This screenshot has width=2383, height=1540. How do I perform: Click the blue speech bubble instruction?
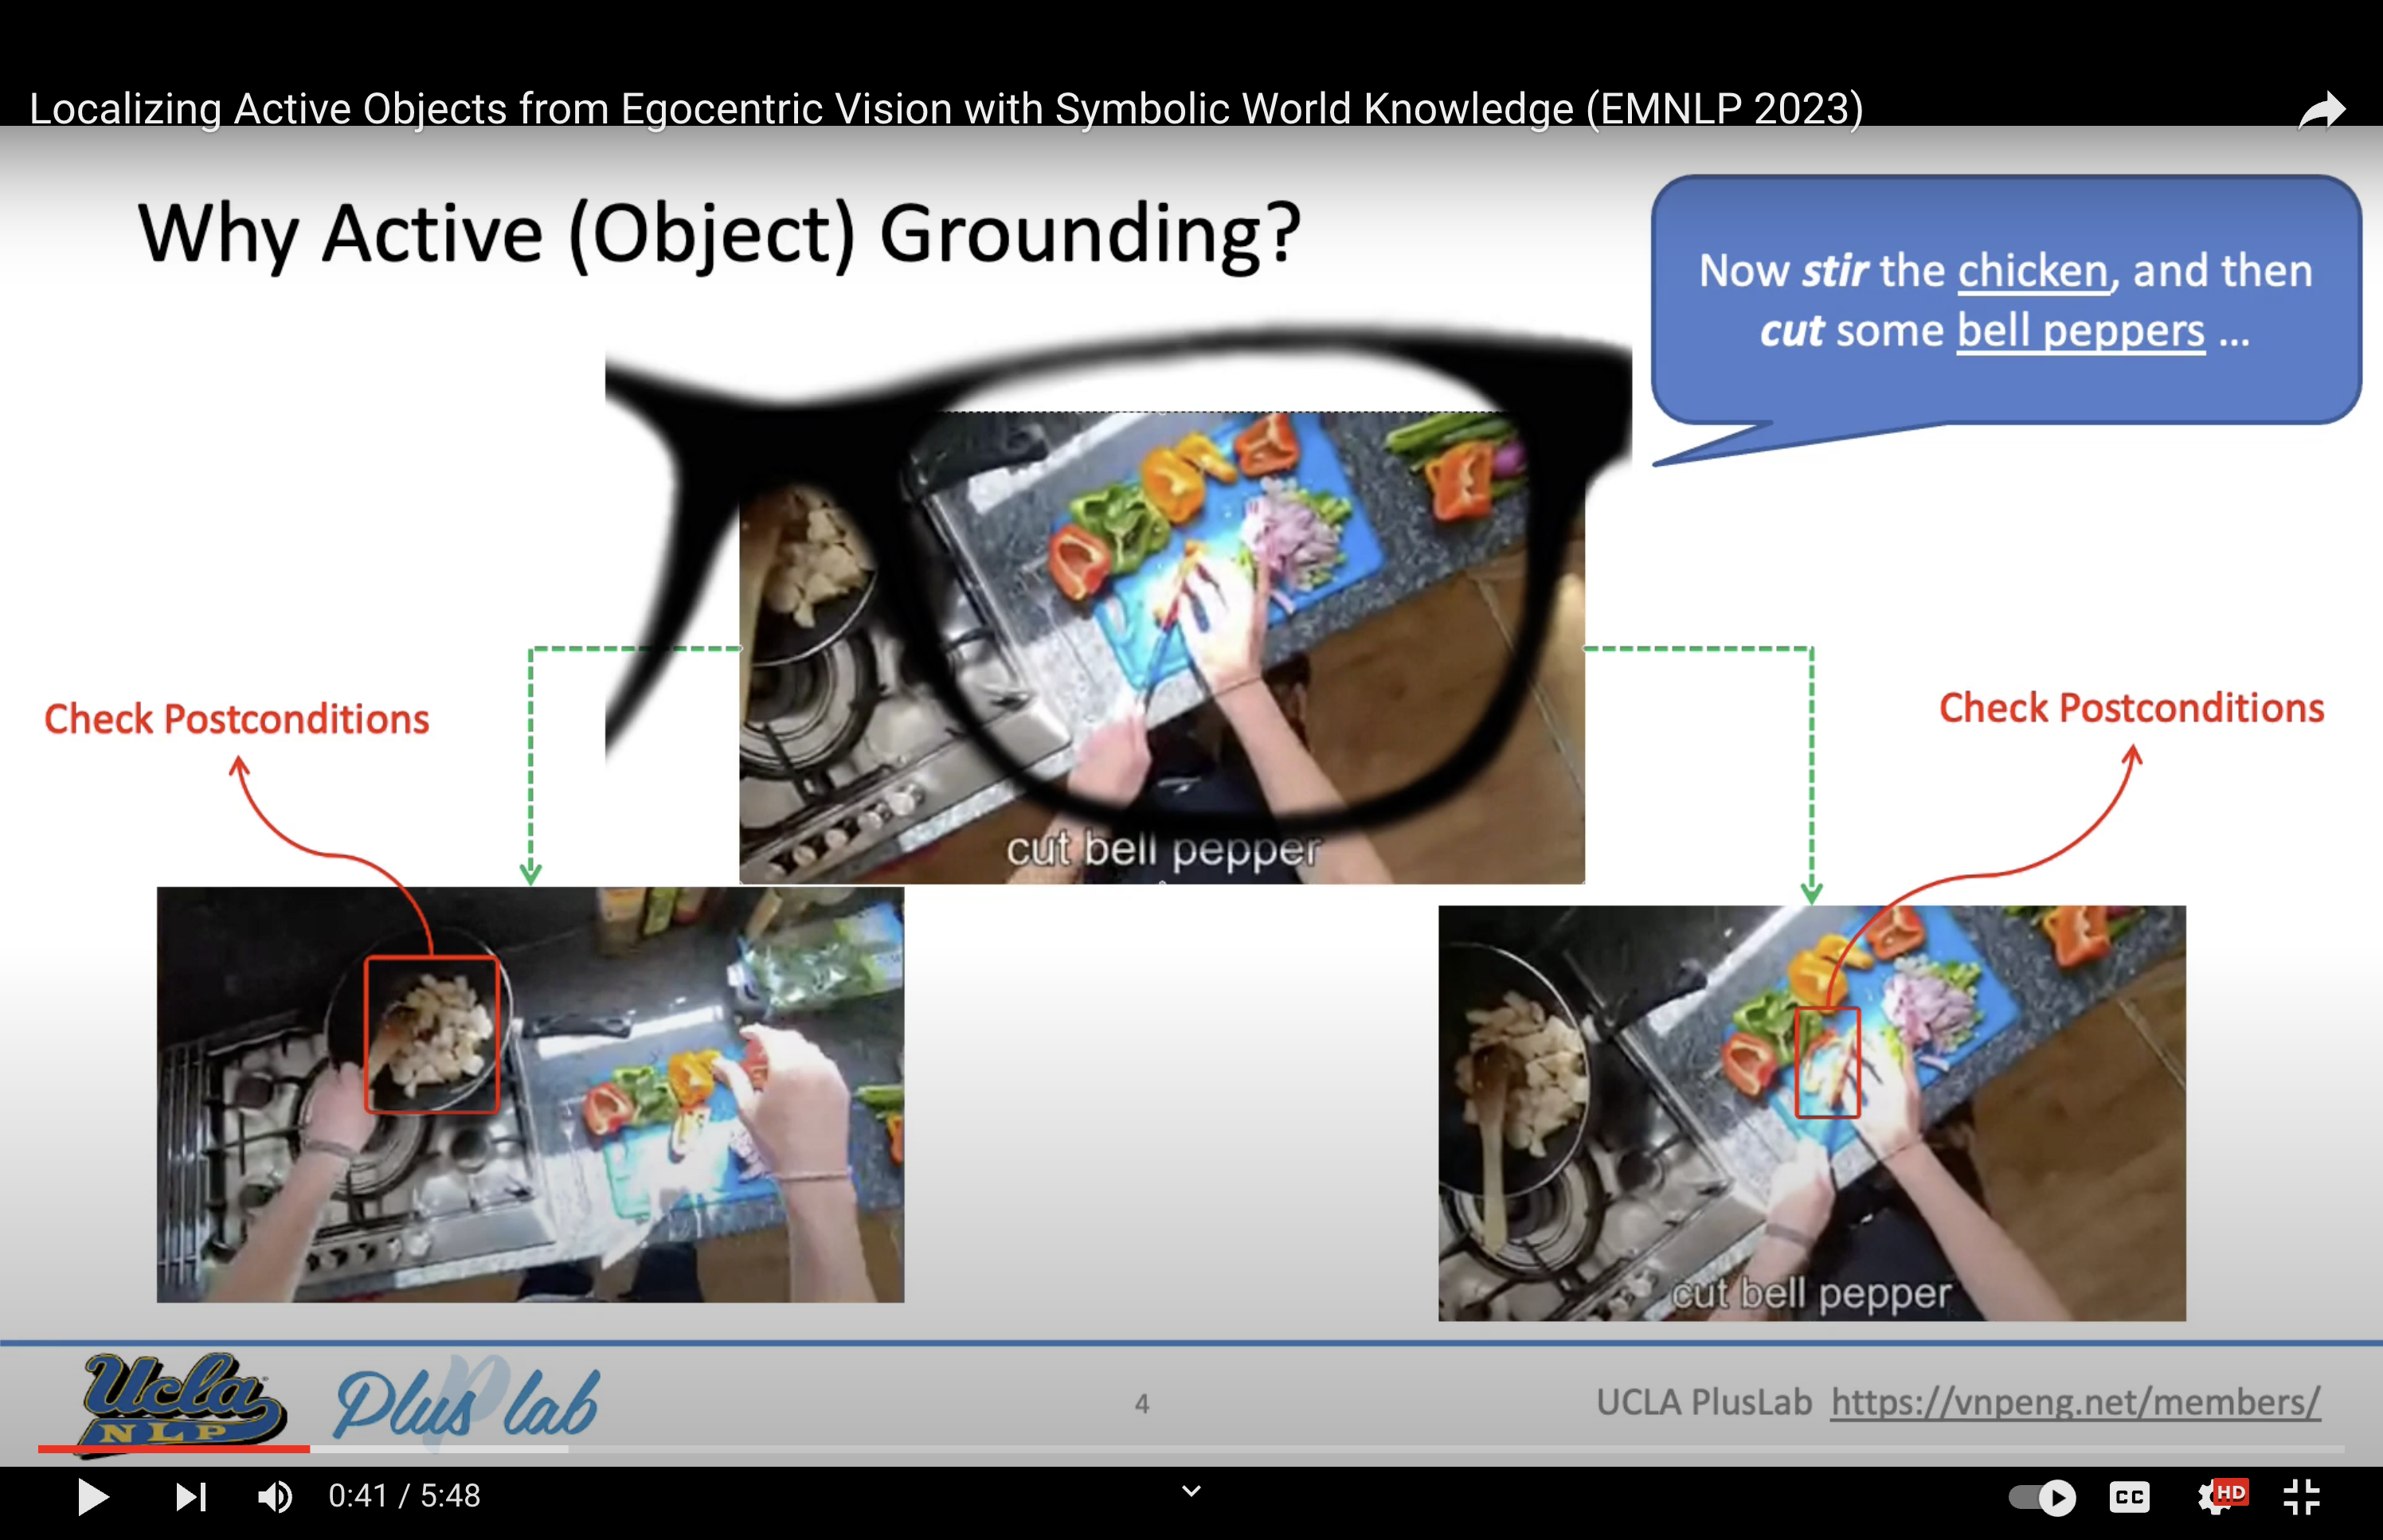click(x=2005, y=300)
